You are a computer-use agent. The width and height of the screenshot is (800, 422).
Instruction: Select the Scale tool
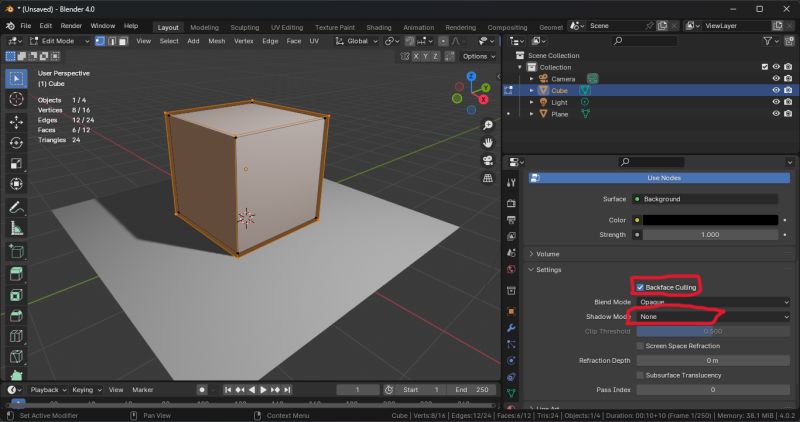[x=16, y=163]
